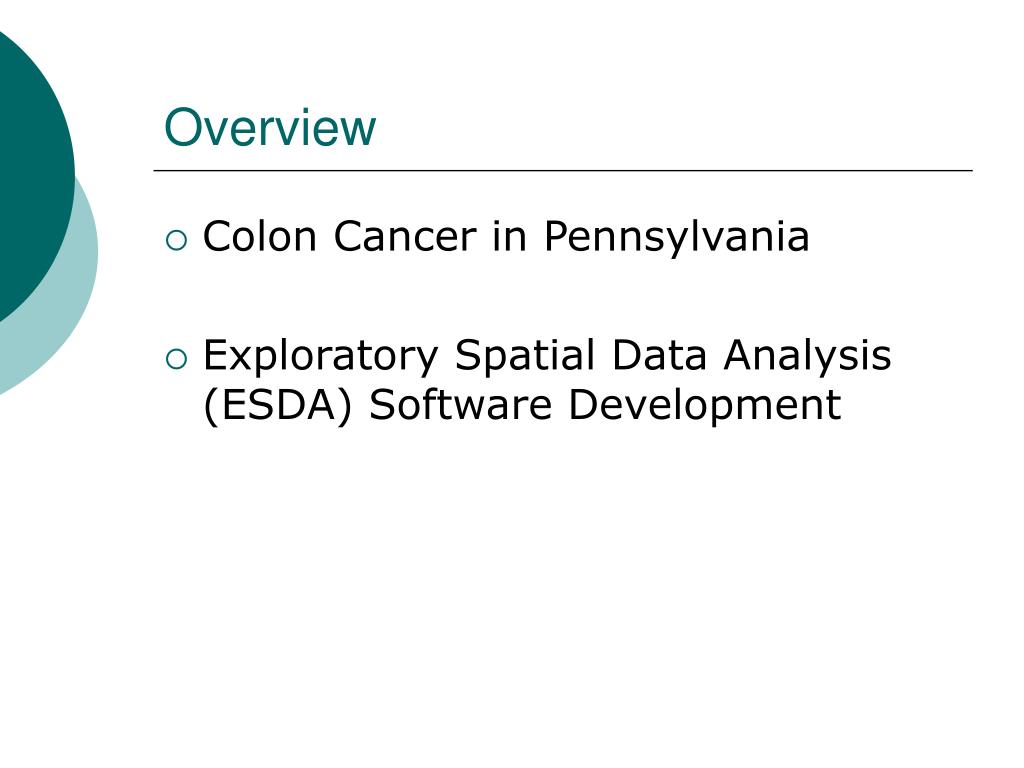Click the word Development
Screen dimensions: 1024x768
[x=705, y=406]
